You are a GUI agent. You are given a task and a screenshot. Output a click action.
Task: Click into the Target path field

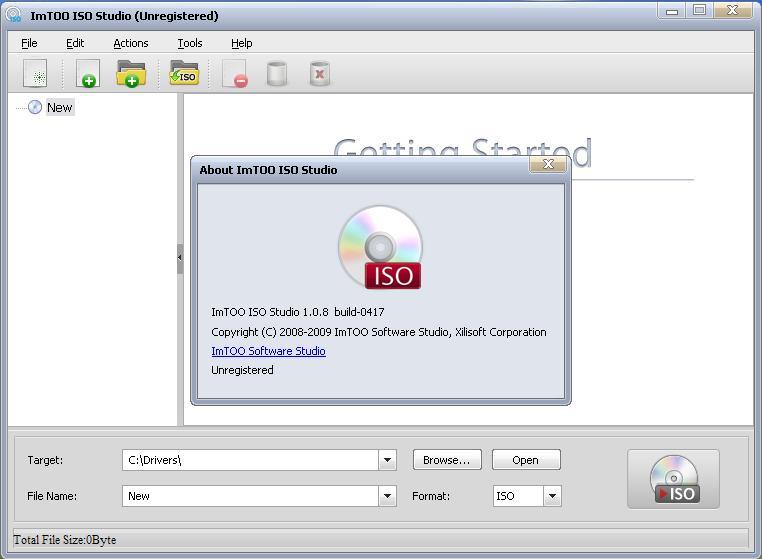click(250, 460)
